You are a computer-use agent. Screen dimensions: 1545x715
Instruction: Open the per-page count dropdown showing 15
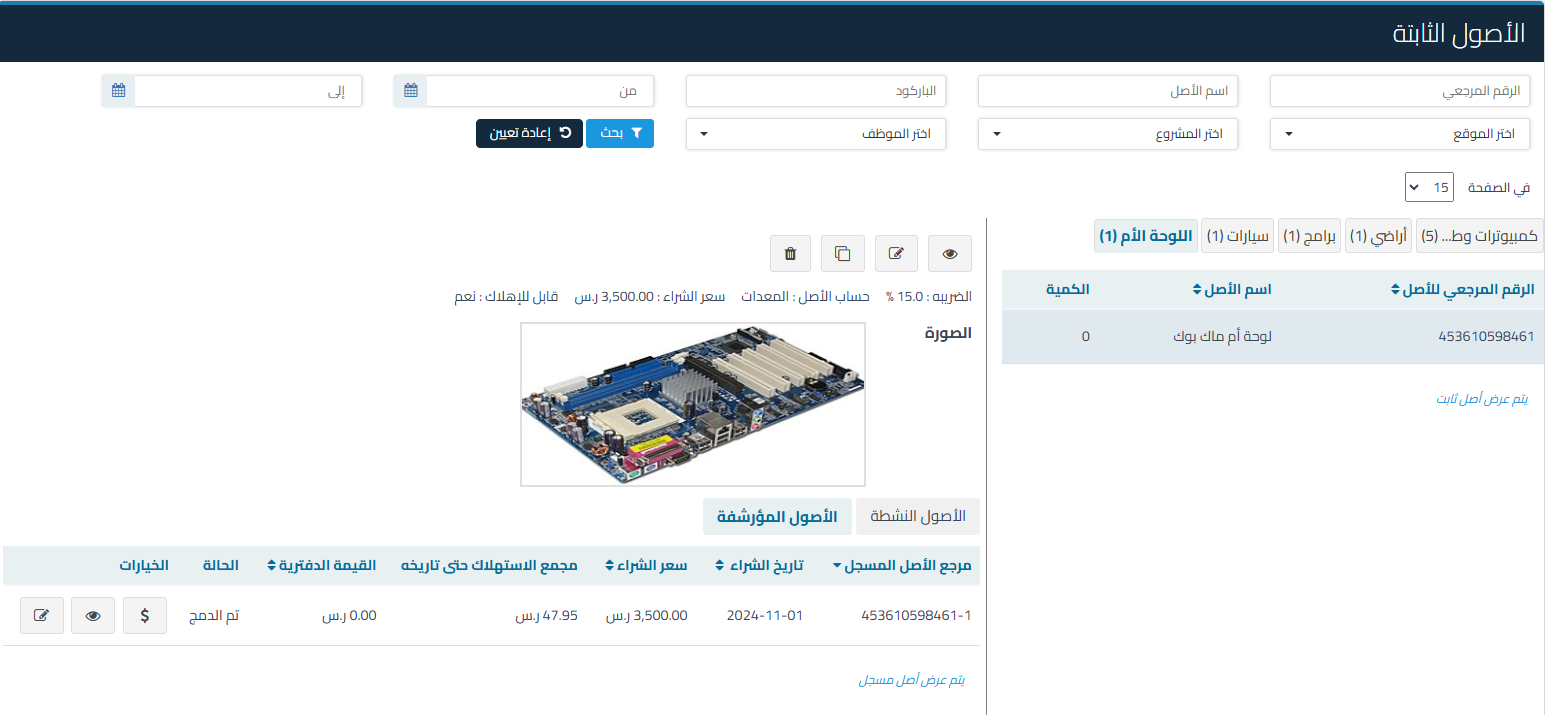1428,187
